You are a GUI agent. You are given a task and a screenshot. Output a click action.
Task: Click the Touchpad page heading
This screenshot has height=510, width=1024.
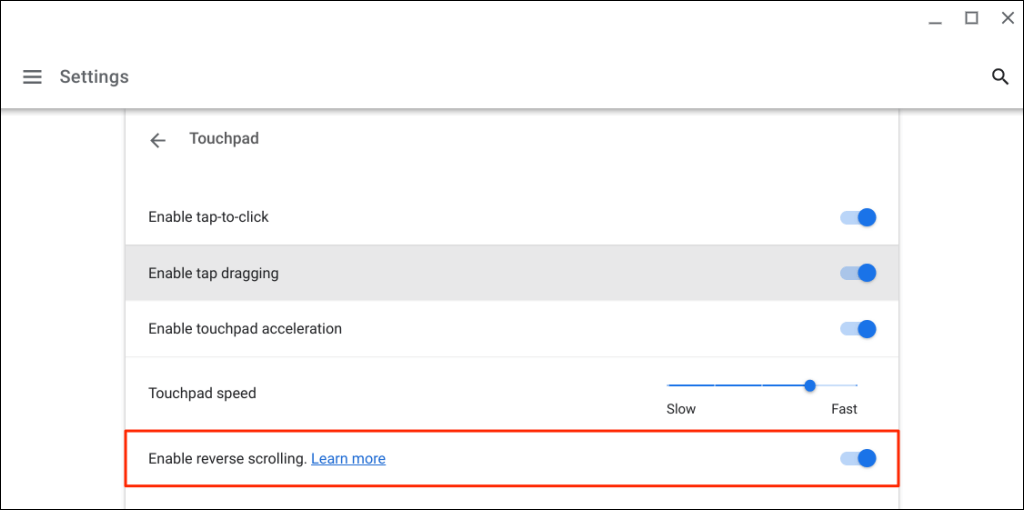click(x=224, y=139)
